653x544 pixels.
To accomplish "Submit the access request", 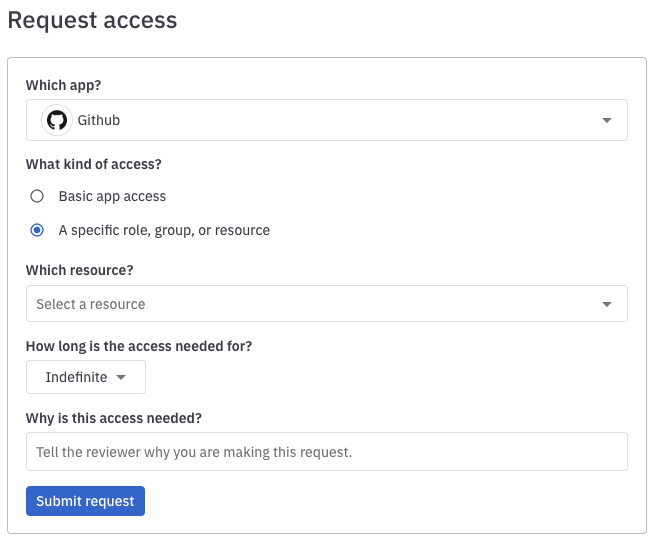I will tap(85, 501).
